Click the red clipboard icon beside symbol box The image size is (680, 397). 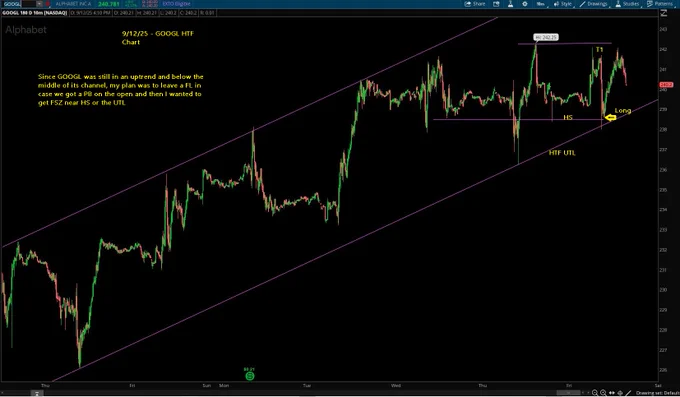point(47,4)
